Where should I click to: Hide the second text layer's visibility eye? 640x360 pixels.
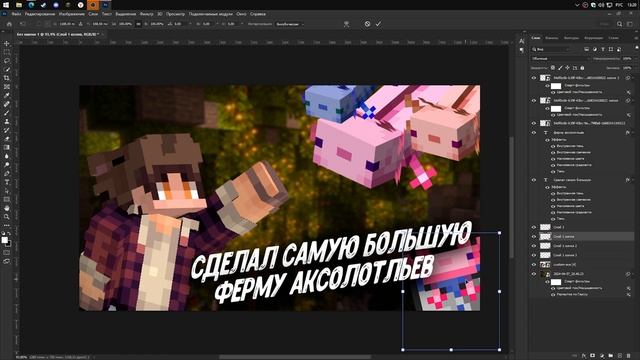[534, 180]
